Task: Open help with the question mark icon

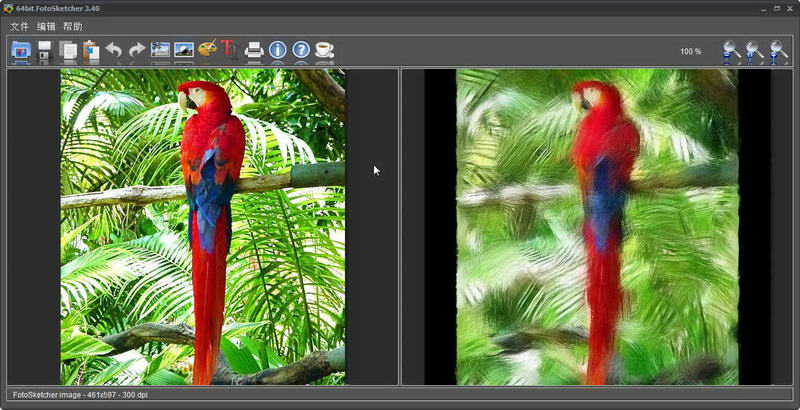Action: click(301, 50)
